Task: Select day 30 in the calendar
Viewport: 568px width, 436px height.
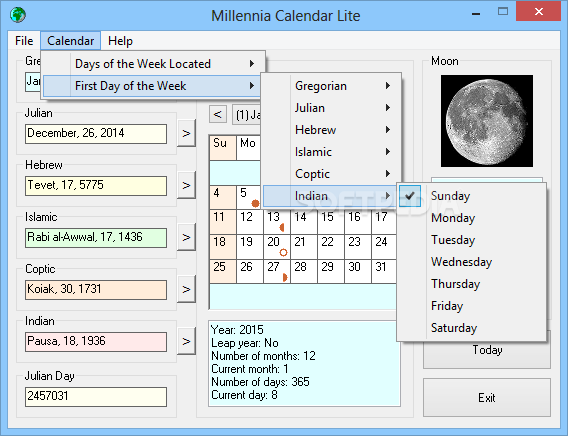Action: (358, 272)
